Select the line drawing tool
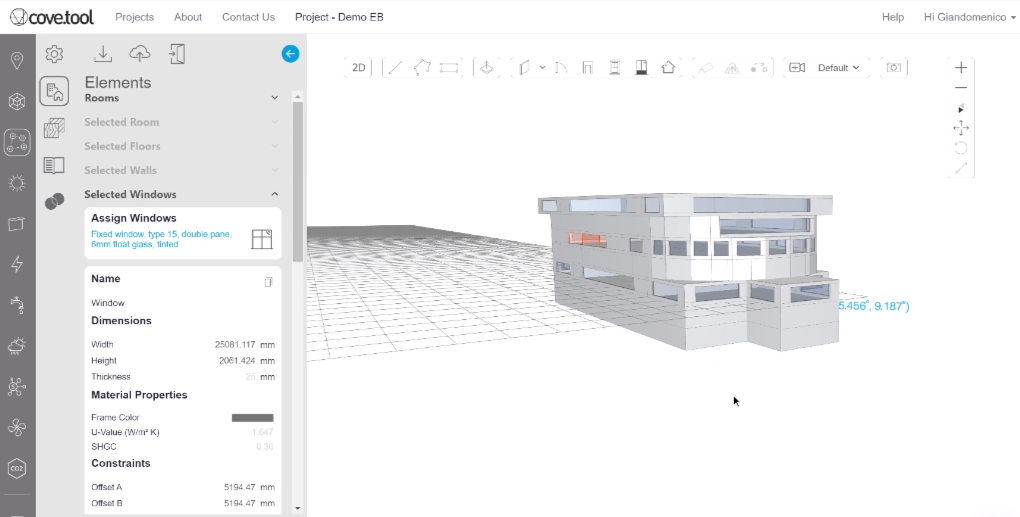 pos(395,68)
